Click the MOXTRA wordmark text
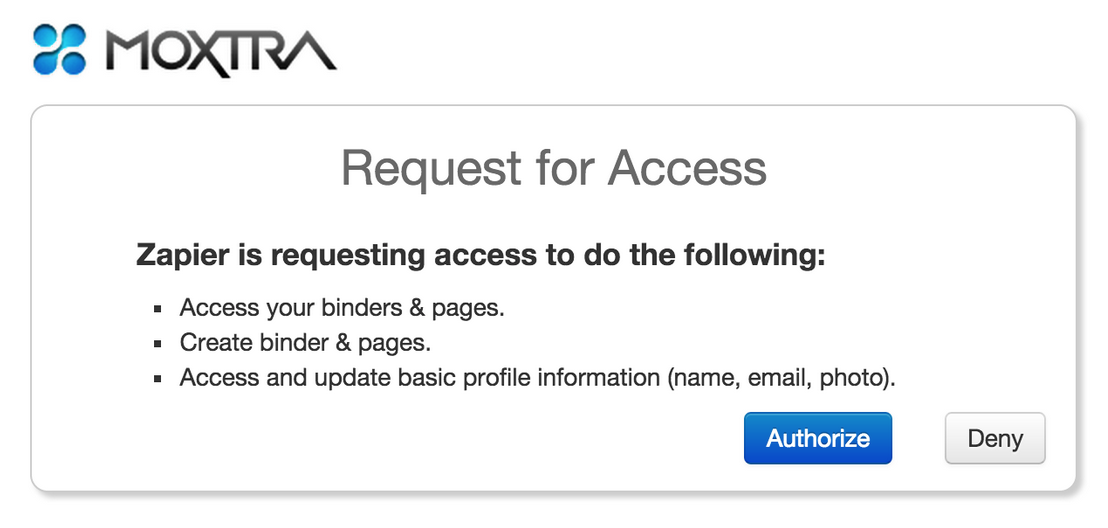Screen dimensions: 1108x528 (221, 51)
